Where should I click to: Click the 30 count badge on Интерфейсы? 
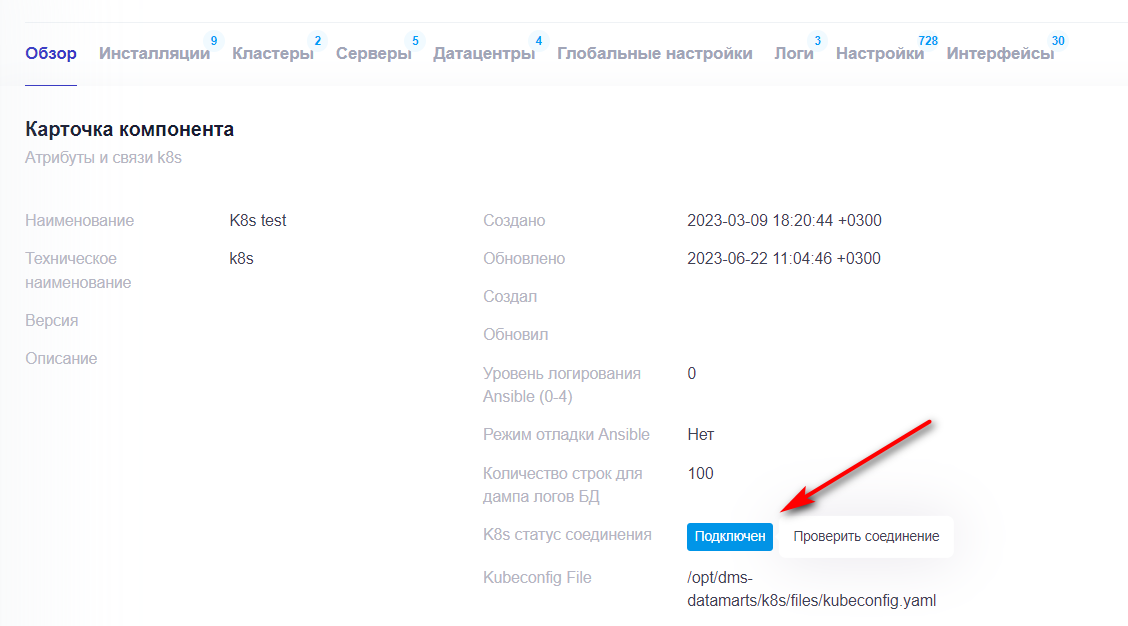tap(1058, 41)
